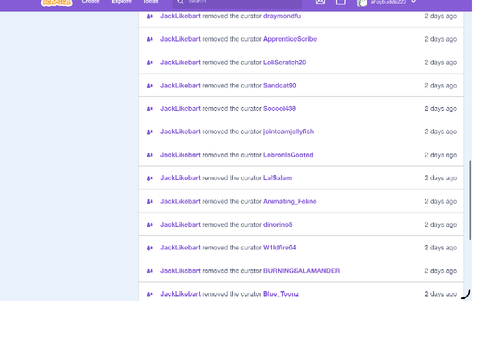Open curator profile LoliScratch20
Image resolution: width=480 pixels, height=360 pixels.
tap(285, 62)
